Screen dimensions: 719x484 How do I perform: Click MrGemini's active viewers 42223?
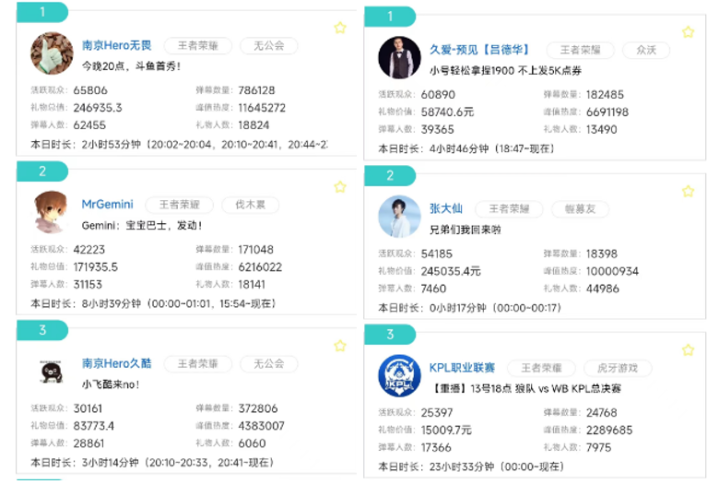89,249
